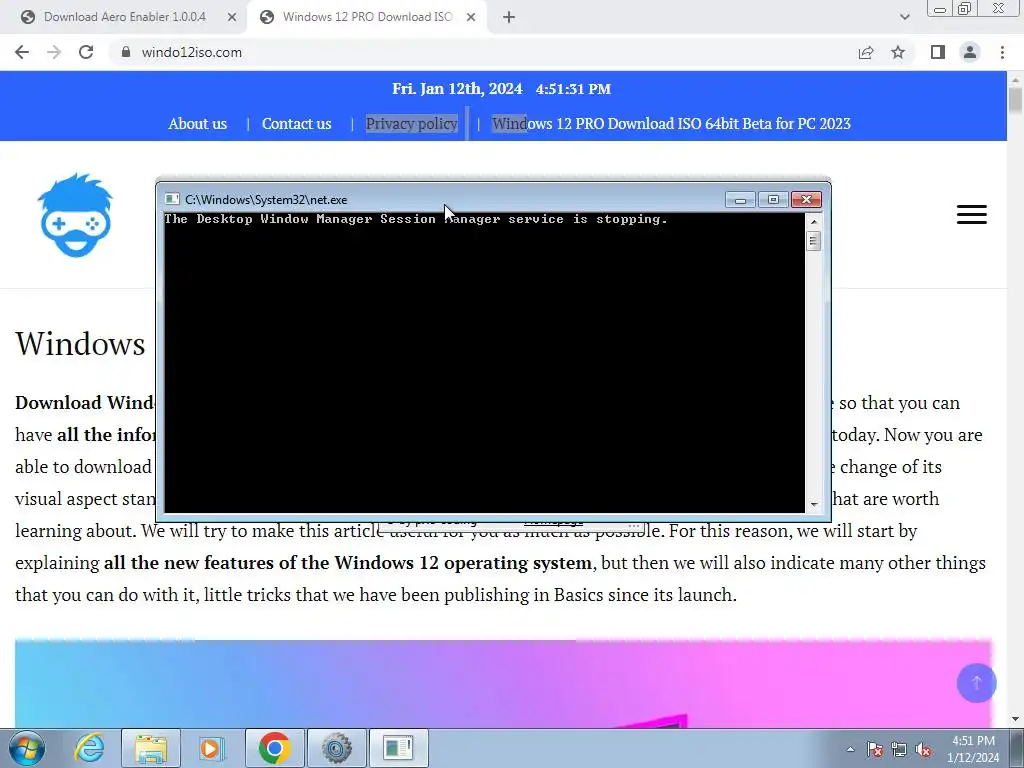Open the Privacy policy link

[x=411, y=123]
